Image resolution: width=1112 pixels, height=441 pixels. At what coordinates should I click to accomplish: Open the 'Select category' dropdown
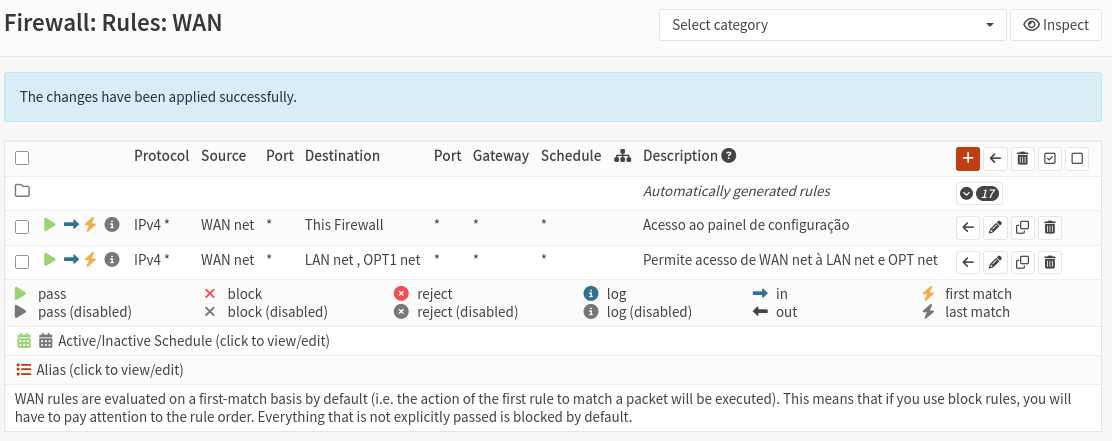[832, 25]
